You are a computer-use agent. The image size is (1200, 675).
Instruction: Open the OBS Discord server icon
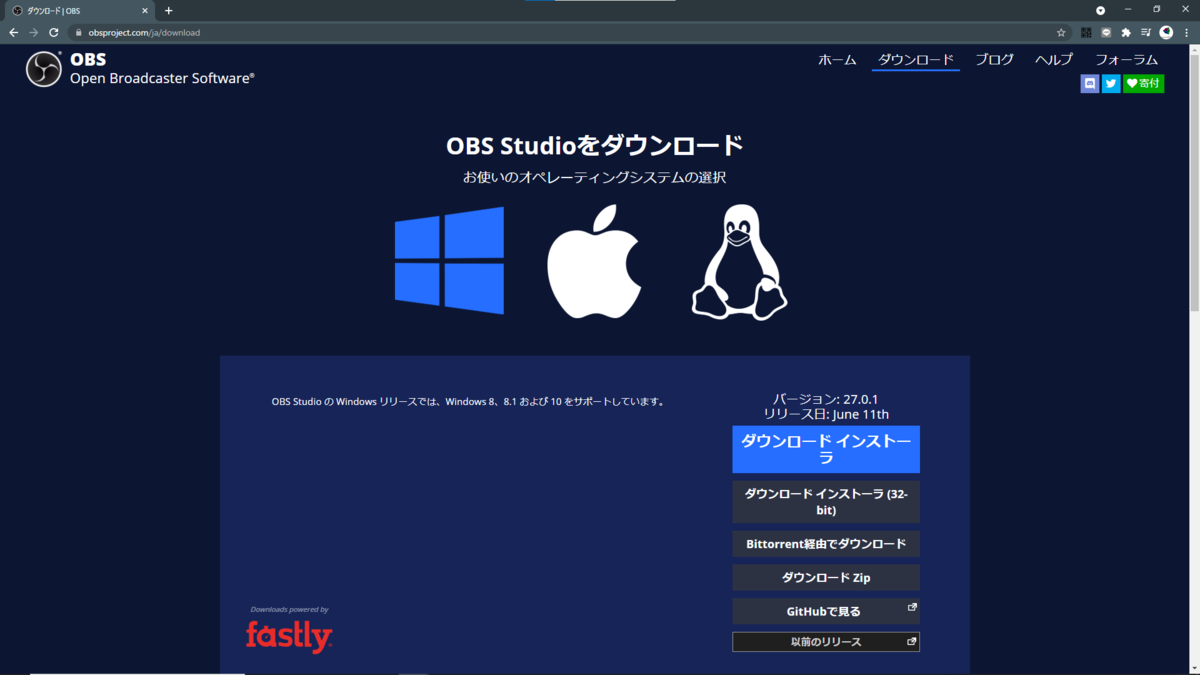pyautogui.click(x=1090, y=84)
